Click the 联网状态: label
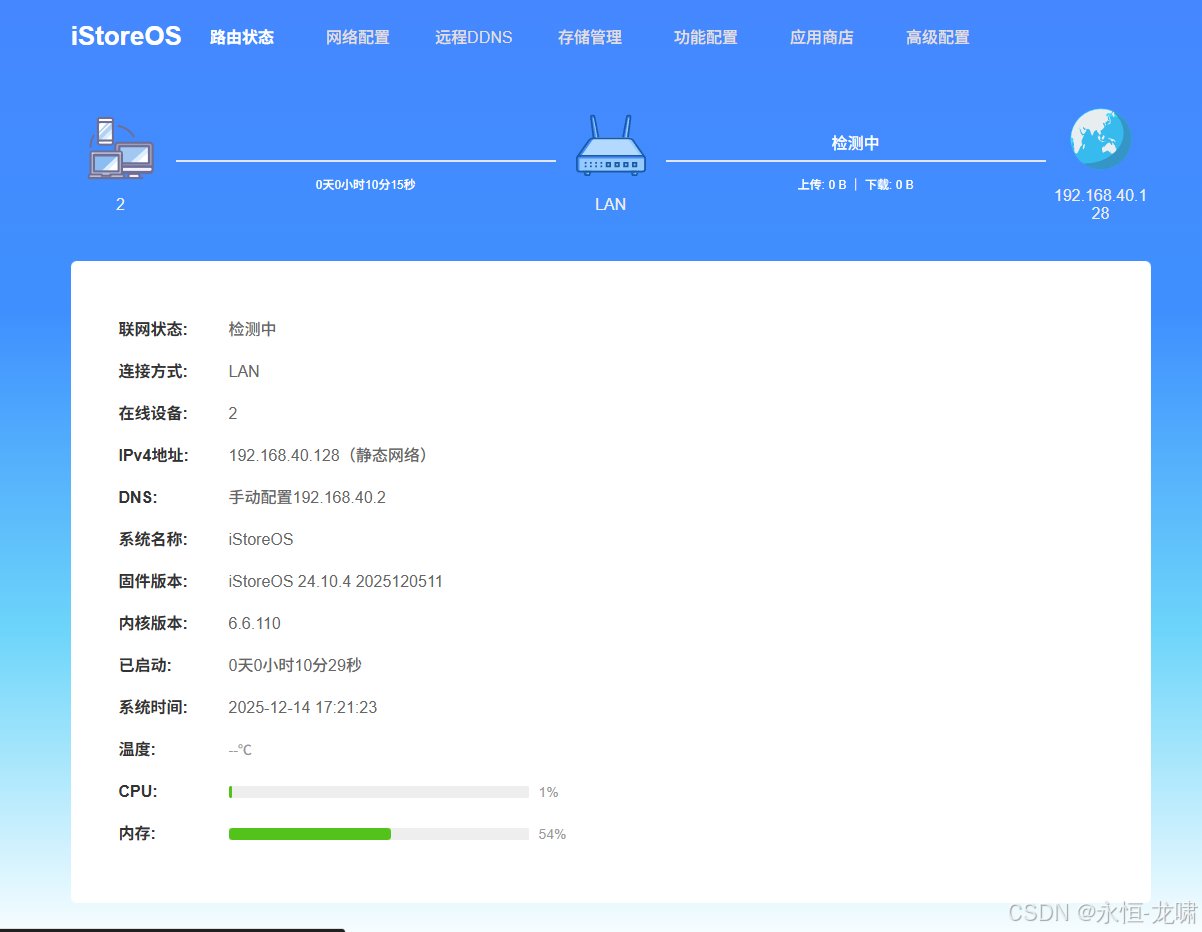This screenshot has width=1202, height=932. pyautogui.click(x=153, y=329)
